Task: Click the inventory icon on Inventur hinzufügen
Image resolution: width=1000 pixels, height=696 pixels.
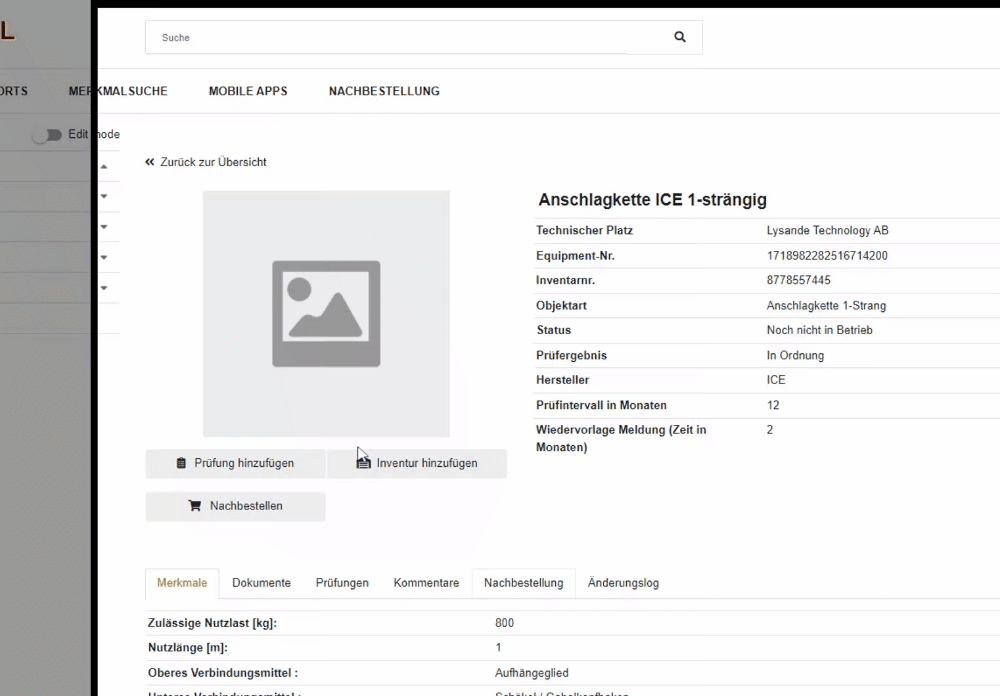Action: pyautogui.click(x=364, y=464)
